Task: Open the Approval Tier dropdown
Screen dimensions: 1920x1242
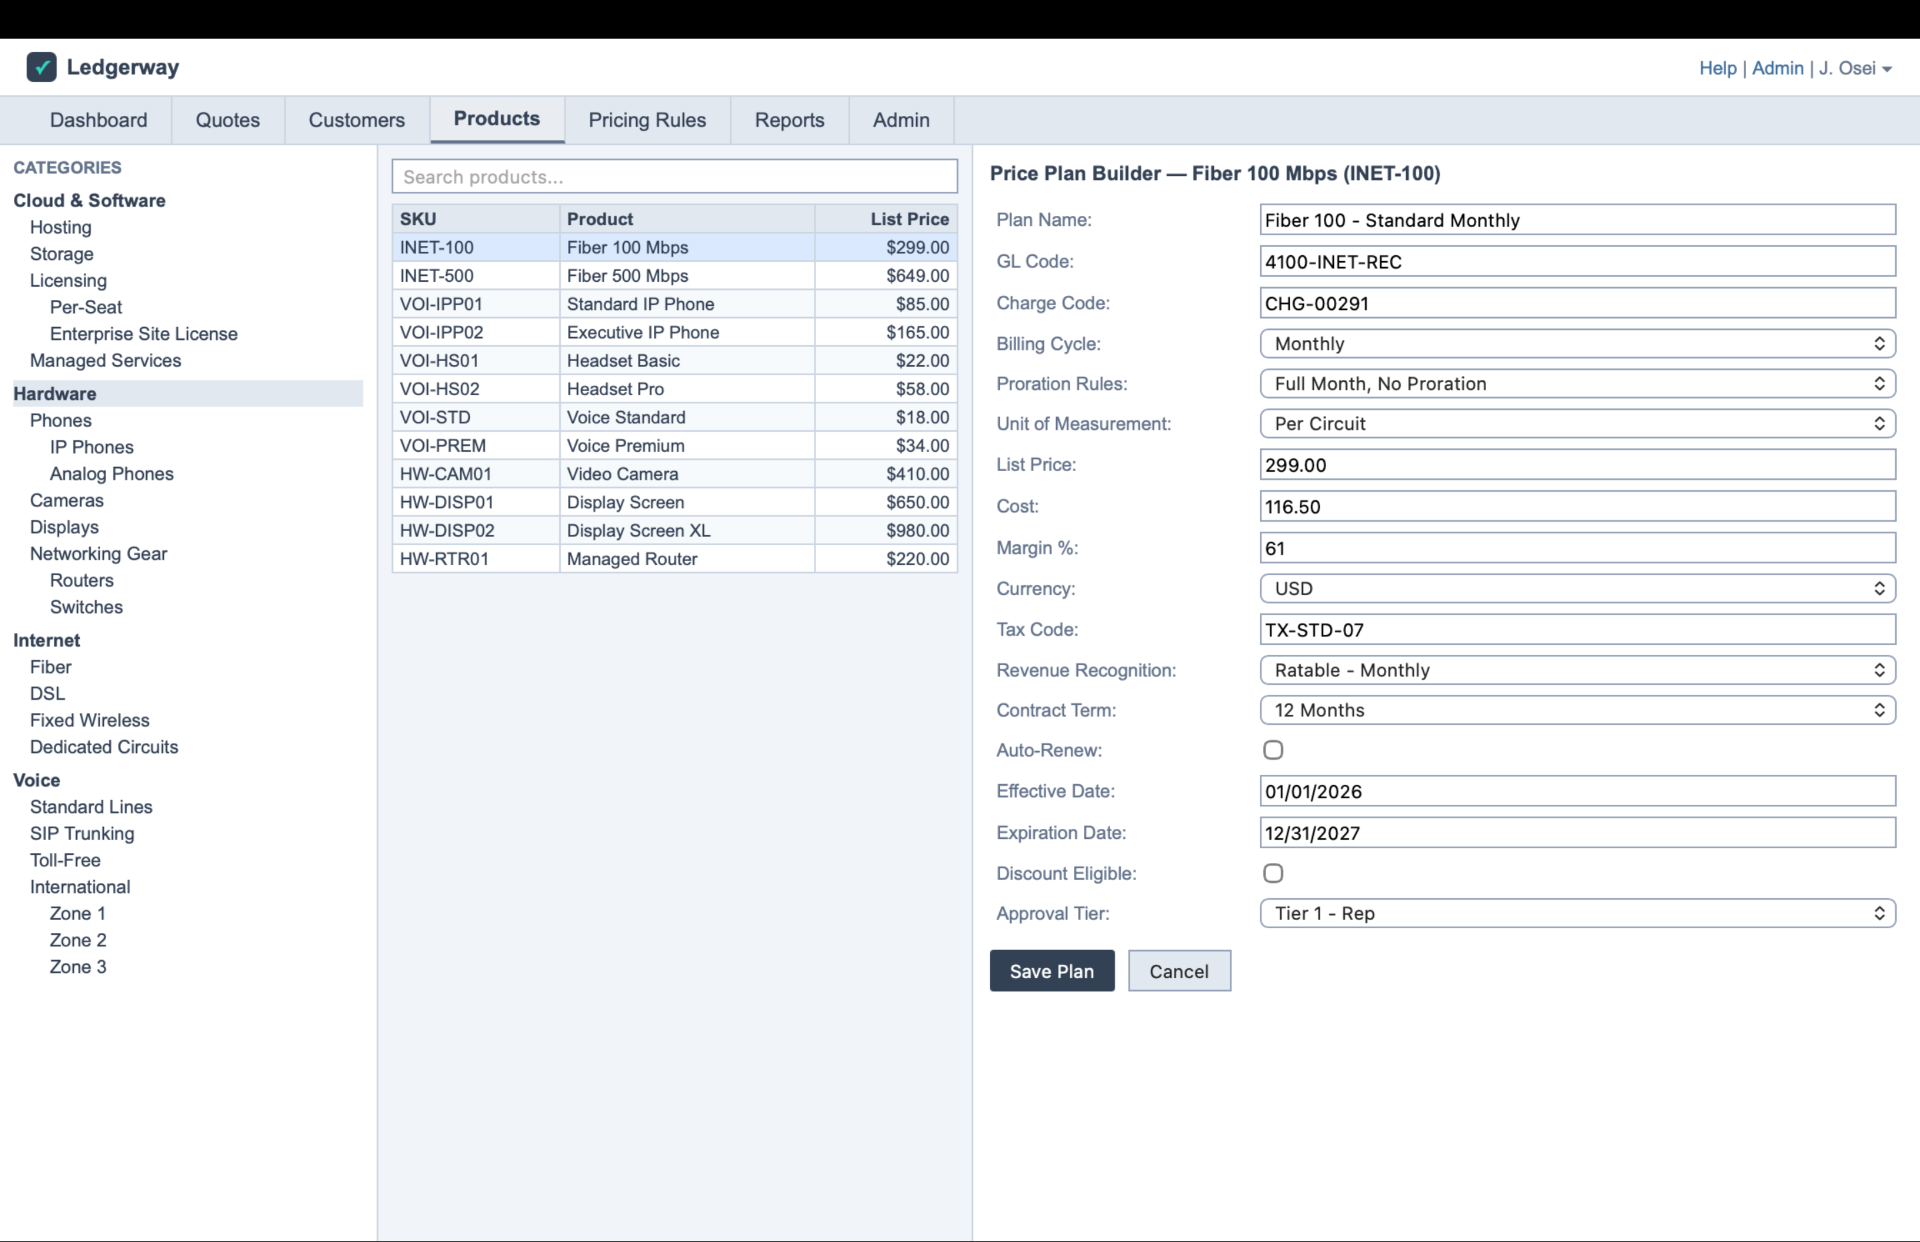Action: pos(1577,913)
